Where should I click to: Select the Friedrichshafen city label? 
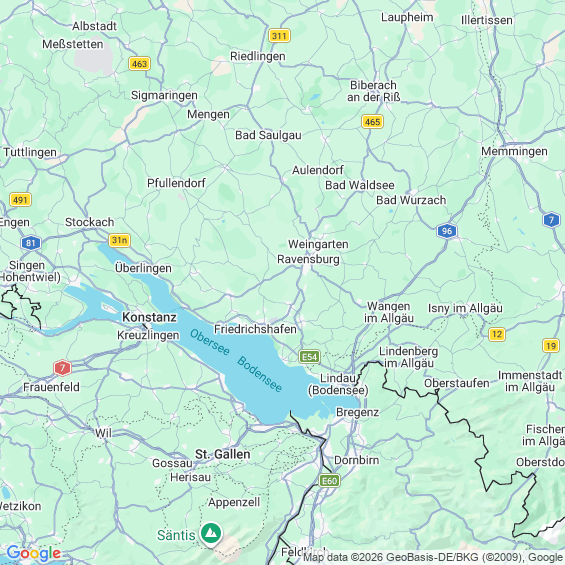click(255, 329)
